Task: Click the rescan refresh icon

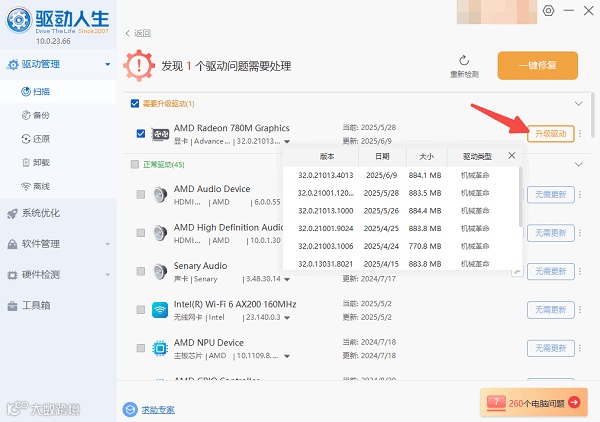Action: (x=464, y=60)
